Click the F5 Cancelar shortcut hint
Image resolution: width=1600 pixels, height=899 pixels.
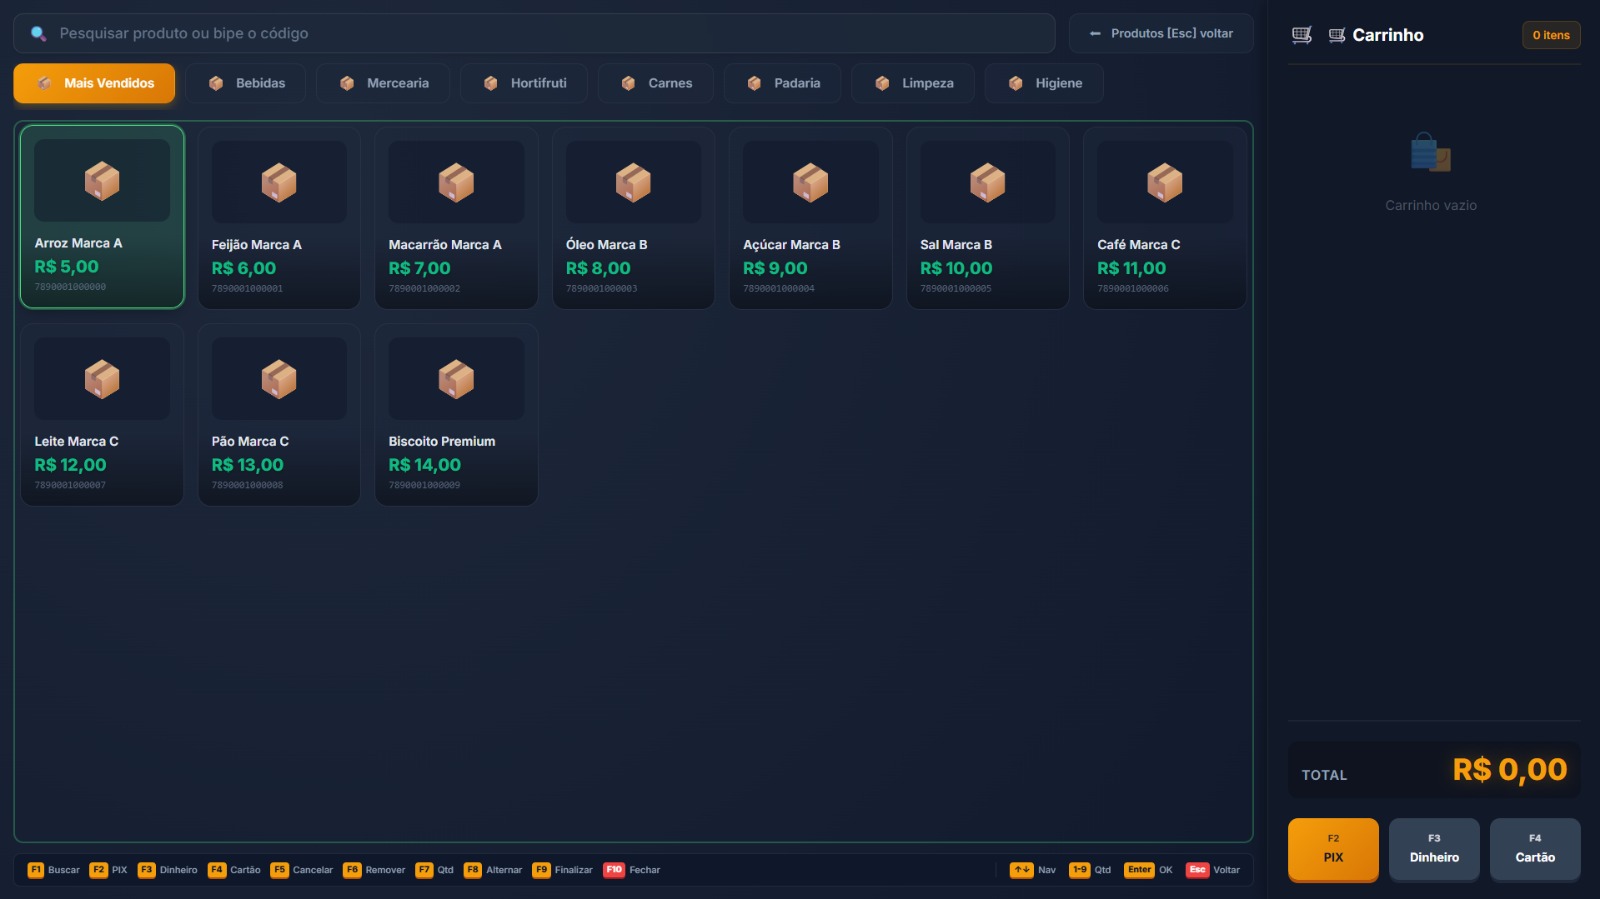pos(301,870)
